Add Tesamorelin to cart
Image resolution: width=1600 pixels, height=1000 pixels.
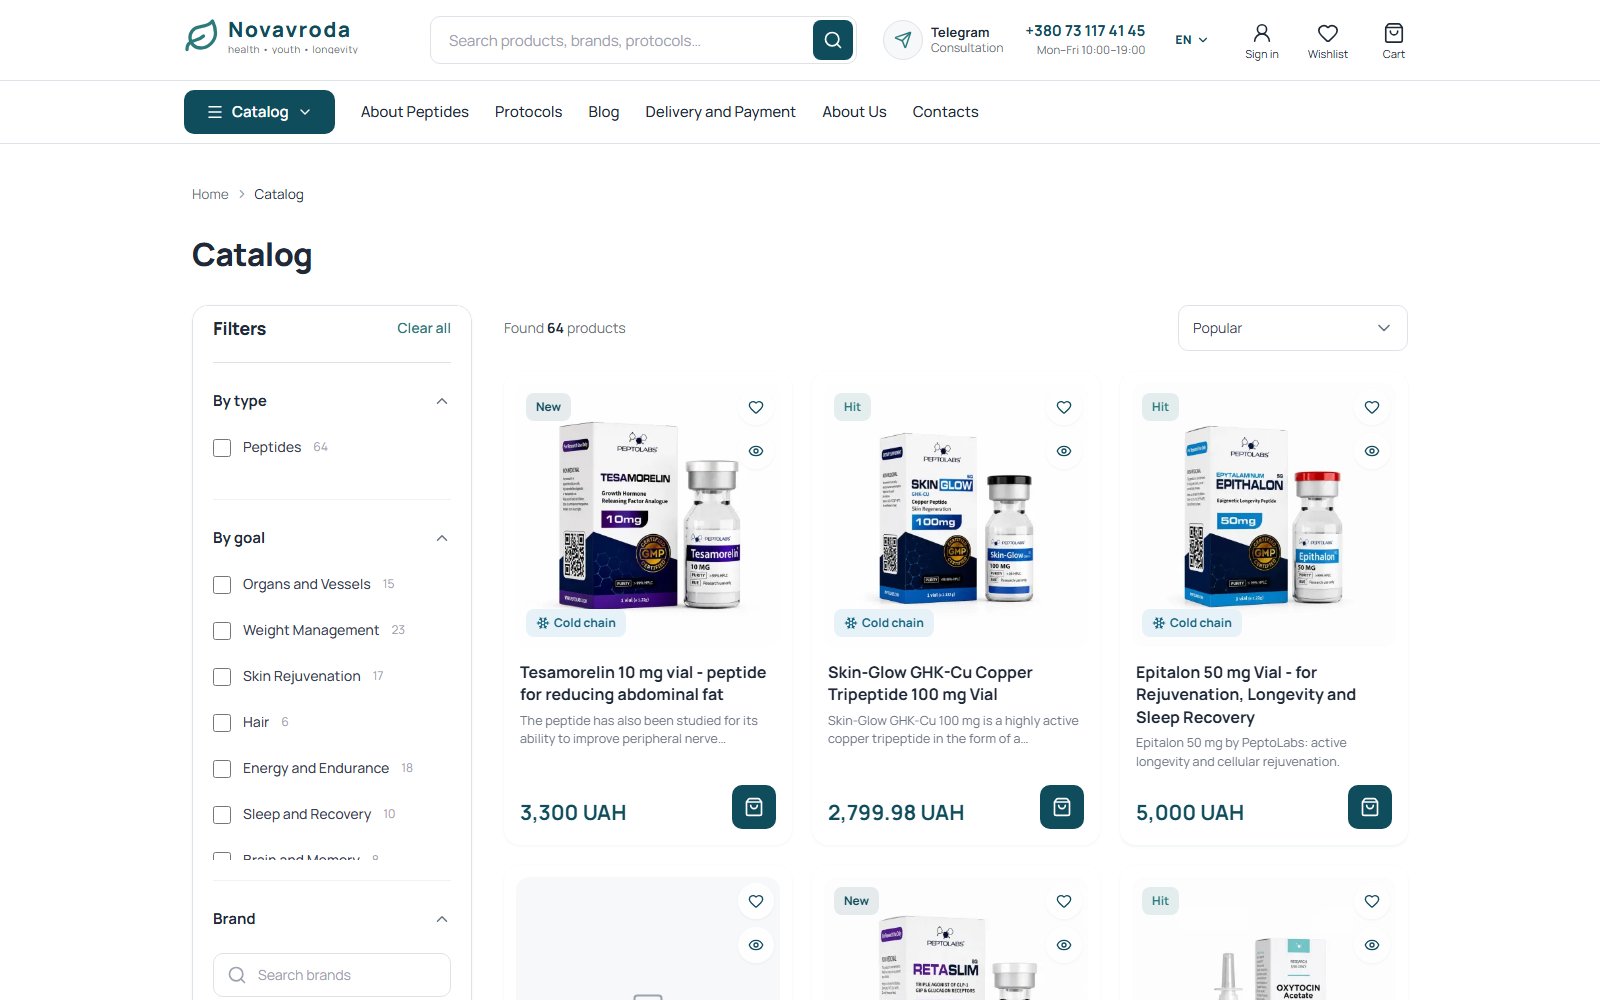tap(754, 807)
